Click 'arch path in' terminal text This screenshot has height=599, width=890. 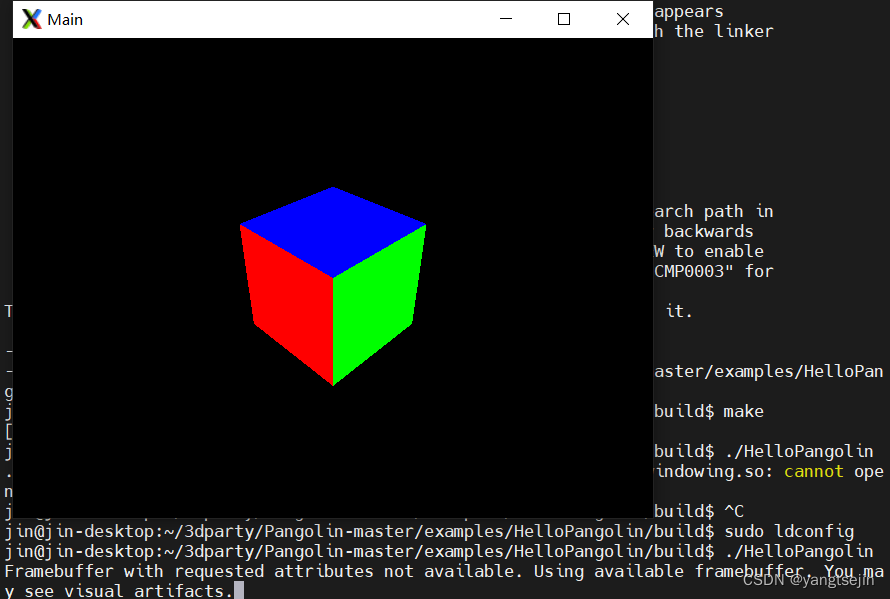click(714, 211)
